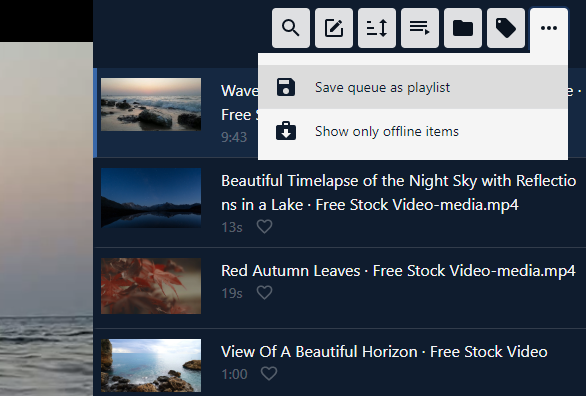Like the View Of A Beautiful Horizon video
The height and width of the screenshot is (396, 586).
click(x=269, y=374)
